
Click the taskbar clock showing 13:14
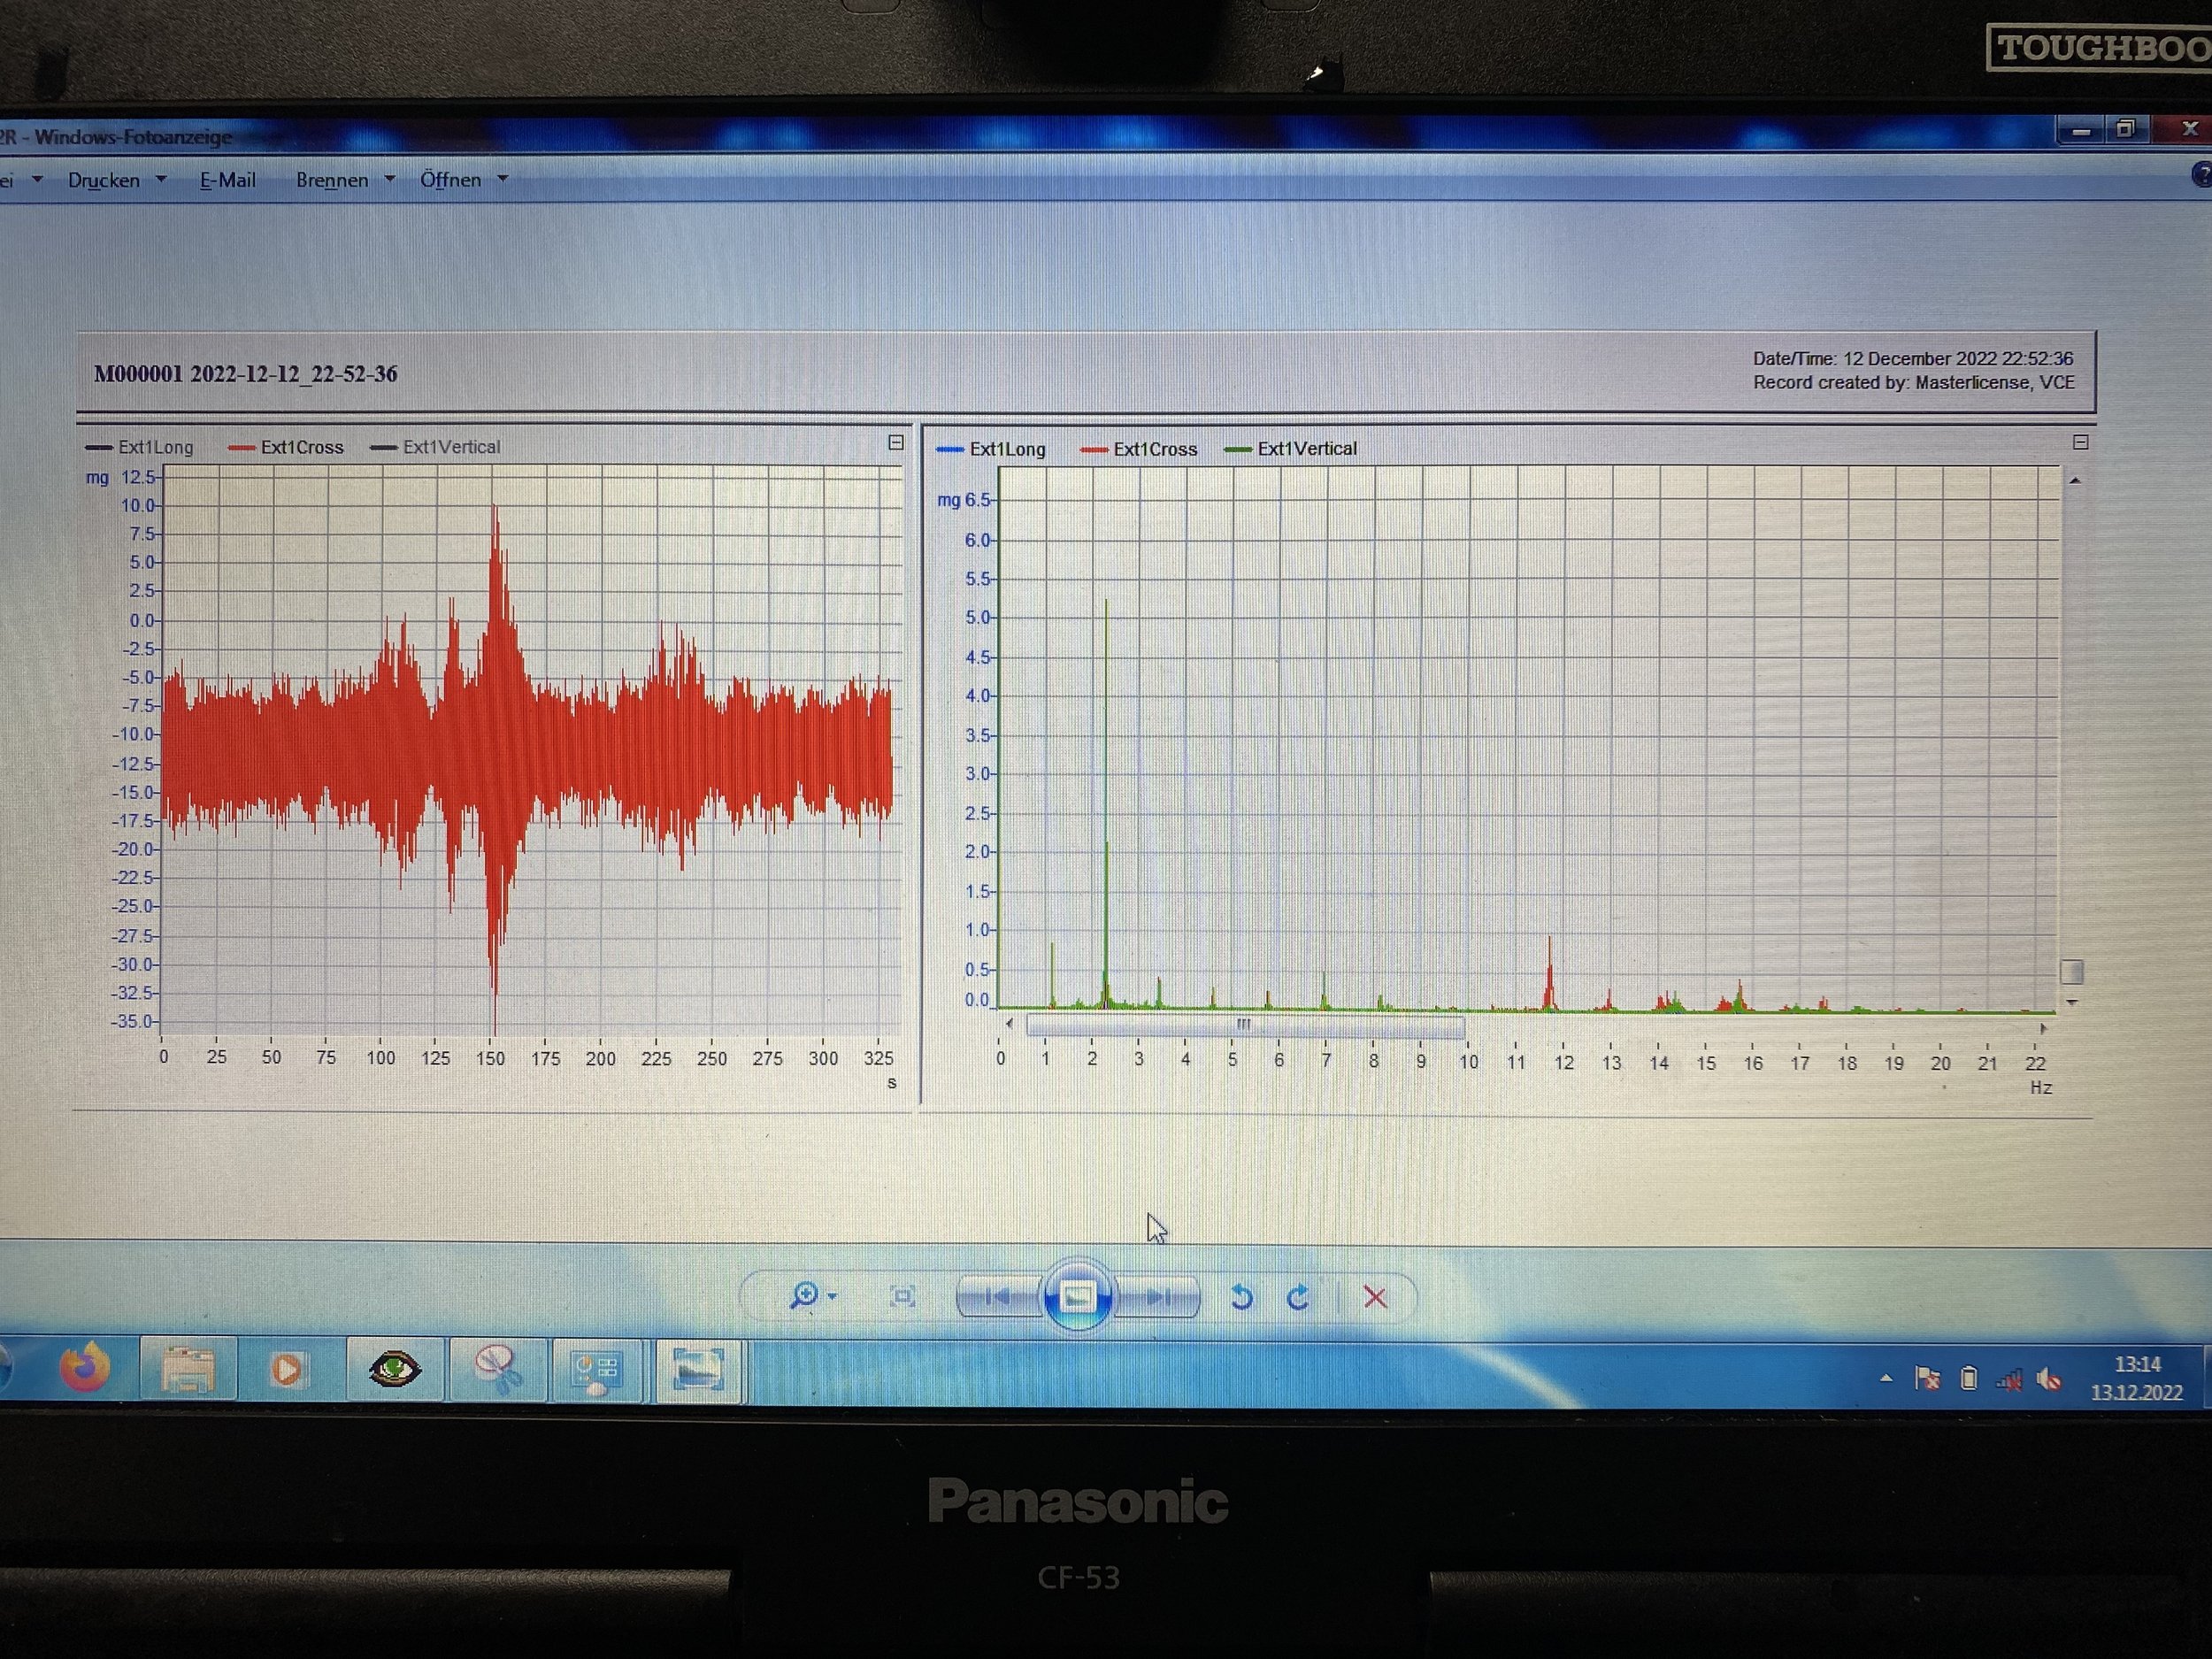[x=2137, y=1378]
